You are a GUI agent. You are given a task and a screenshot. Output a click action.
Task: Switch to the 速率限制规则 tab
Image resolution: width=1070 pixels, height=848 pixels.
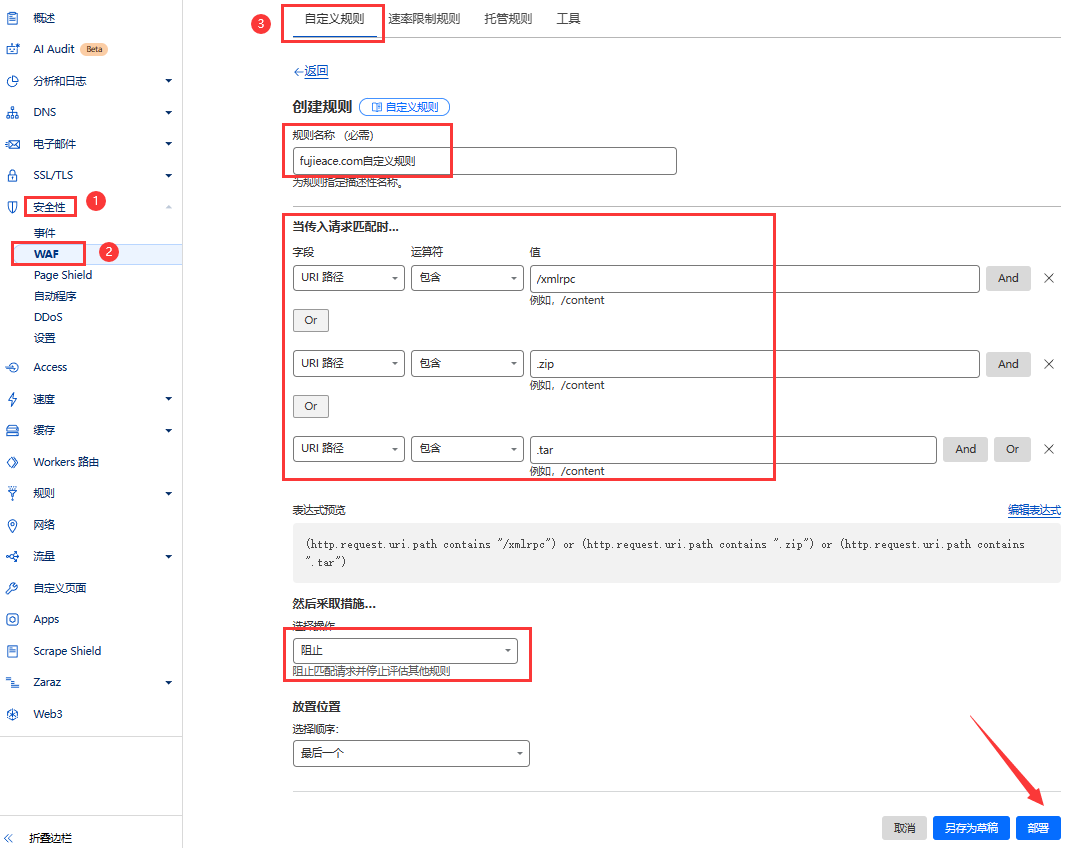[x=424, y=19]
